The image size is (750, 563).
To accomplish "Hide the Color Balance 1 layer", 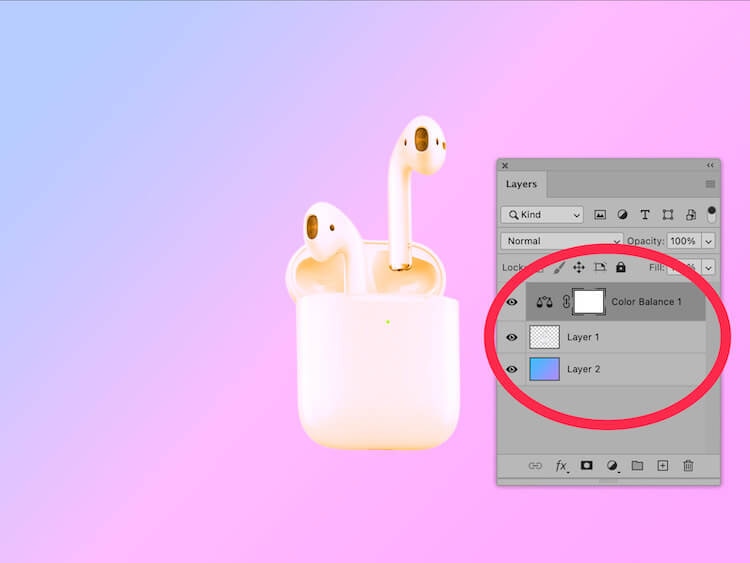I will pyautogui.click(x=512, y=302).
